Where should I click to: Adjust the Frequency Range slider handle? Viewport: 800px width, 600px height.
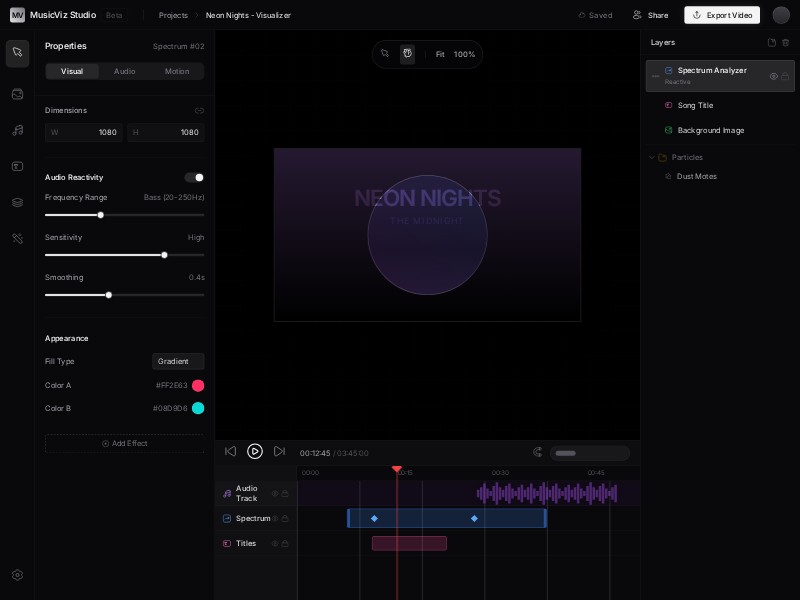click(x=101, y=215)
